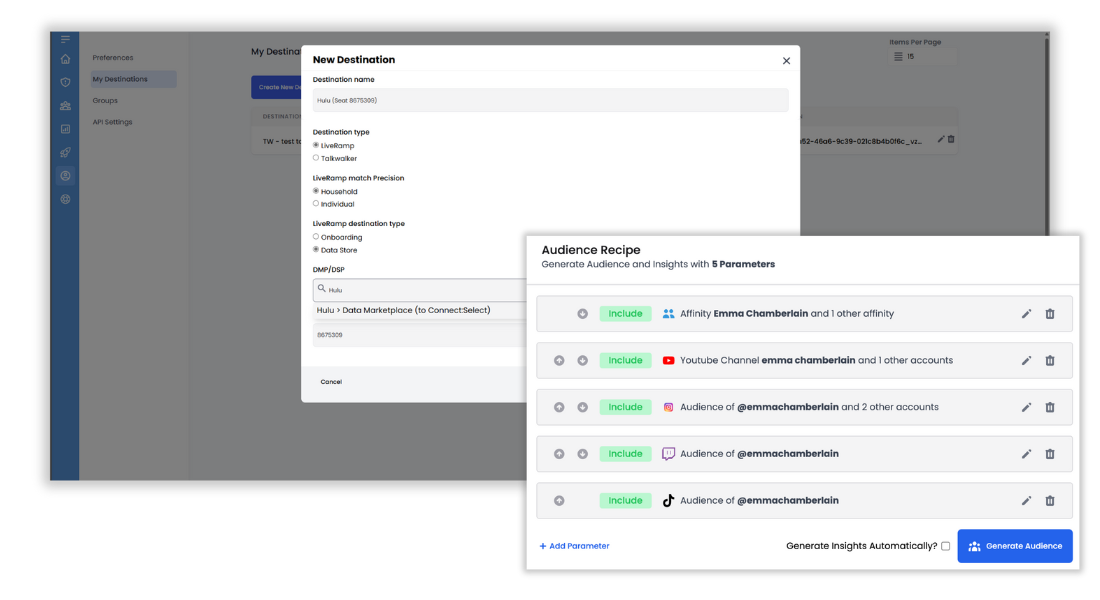1100x600 pixels.
Task: Toggle Include on the Twitch audience row
Action: [625, 454]
